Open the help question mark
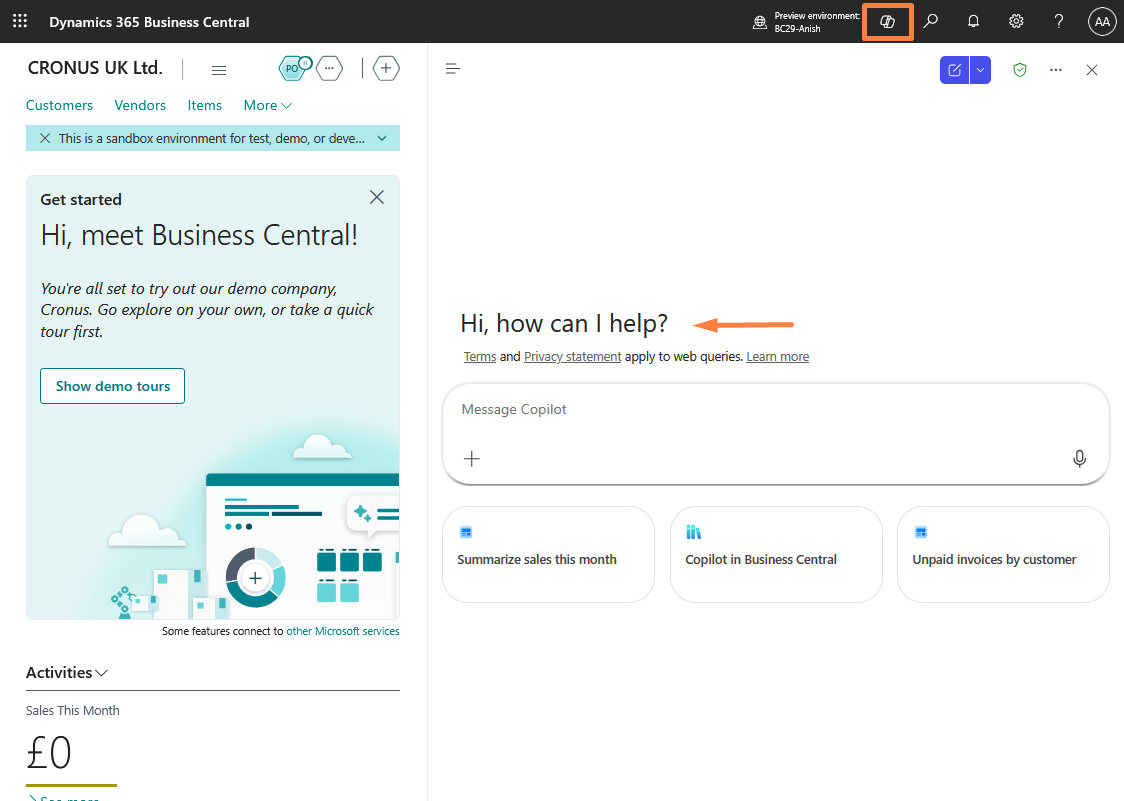1124x801 pixels. [1059, 22]
